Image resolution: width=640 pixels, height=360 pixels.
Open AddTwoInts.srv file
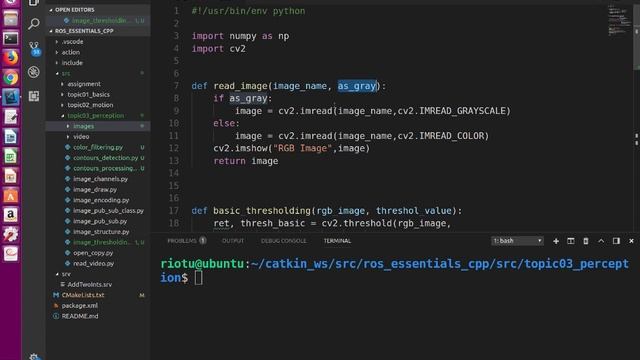[98, 284]
